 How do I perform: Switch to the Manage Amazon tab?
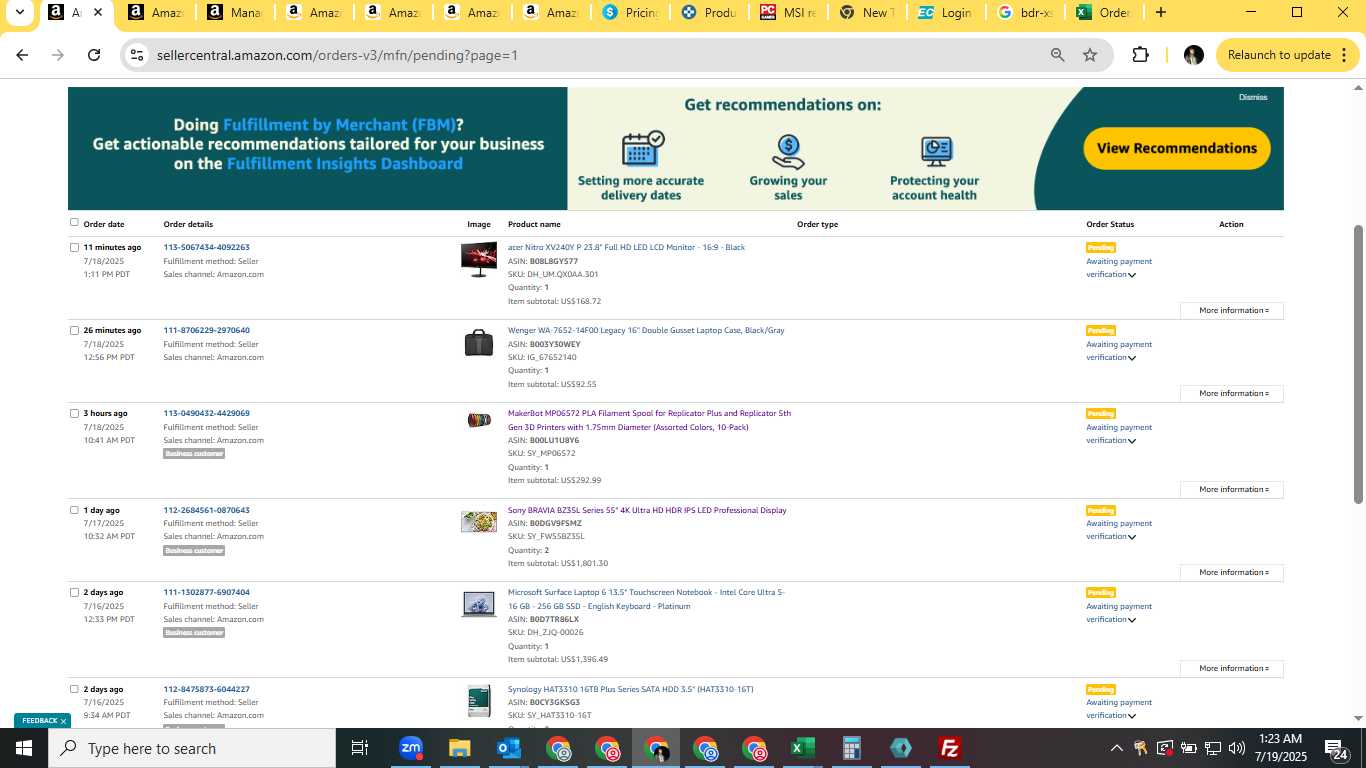[x=236, y=13]
